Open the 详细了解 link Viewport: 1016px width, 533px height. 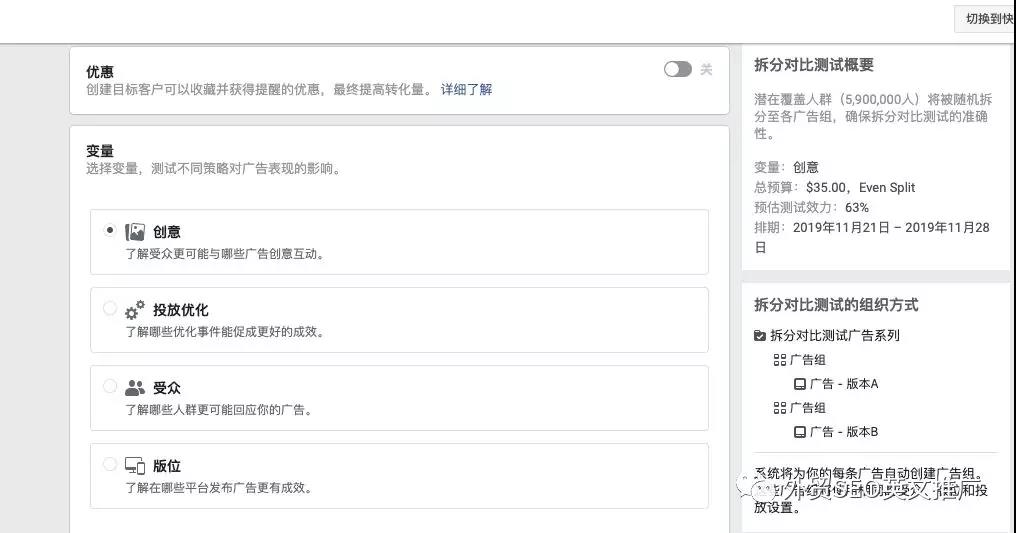[467, 89]
